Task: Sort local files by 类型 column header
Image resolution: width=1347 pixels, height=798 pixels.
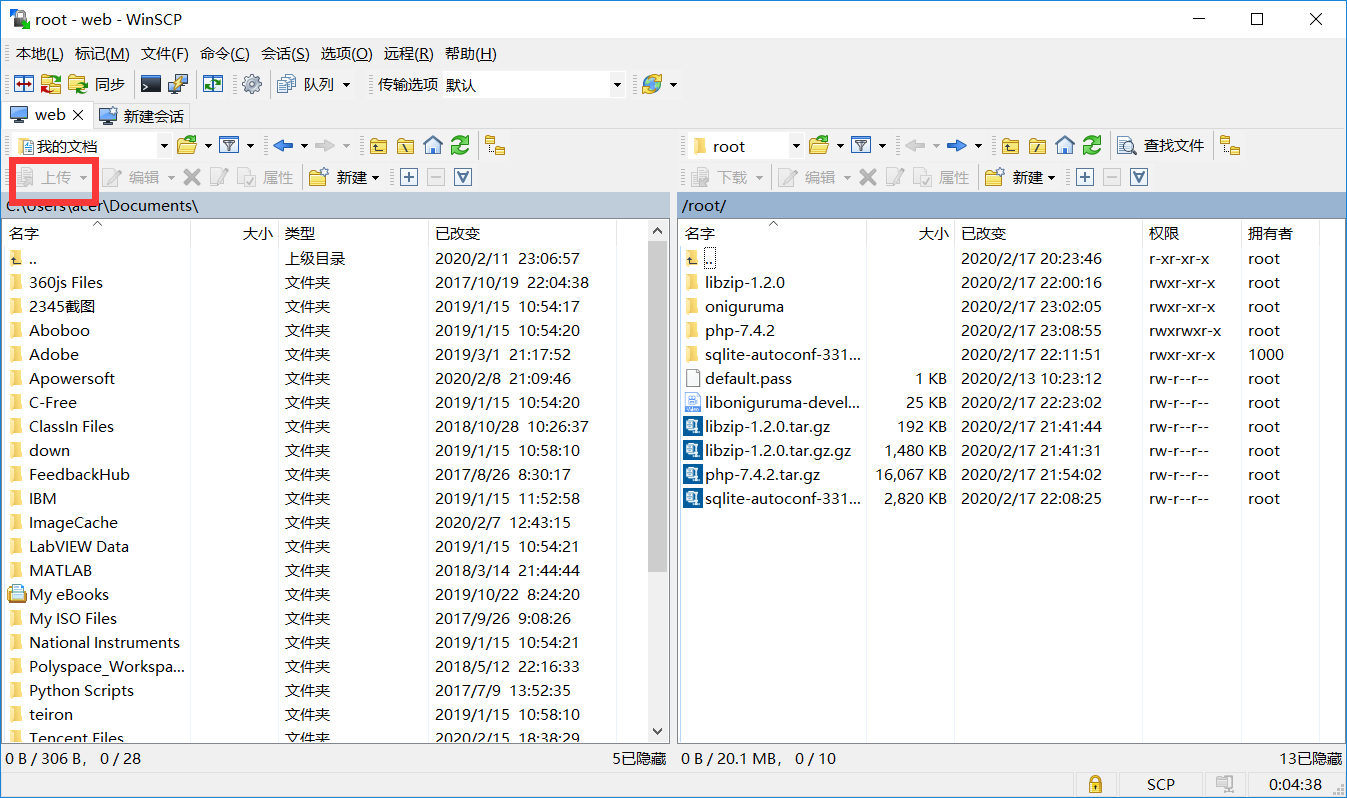Action: pos(353,233)
